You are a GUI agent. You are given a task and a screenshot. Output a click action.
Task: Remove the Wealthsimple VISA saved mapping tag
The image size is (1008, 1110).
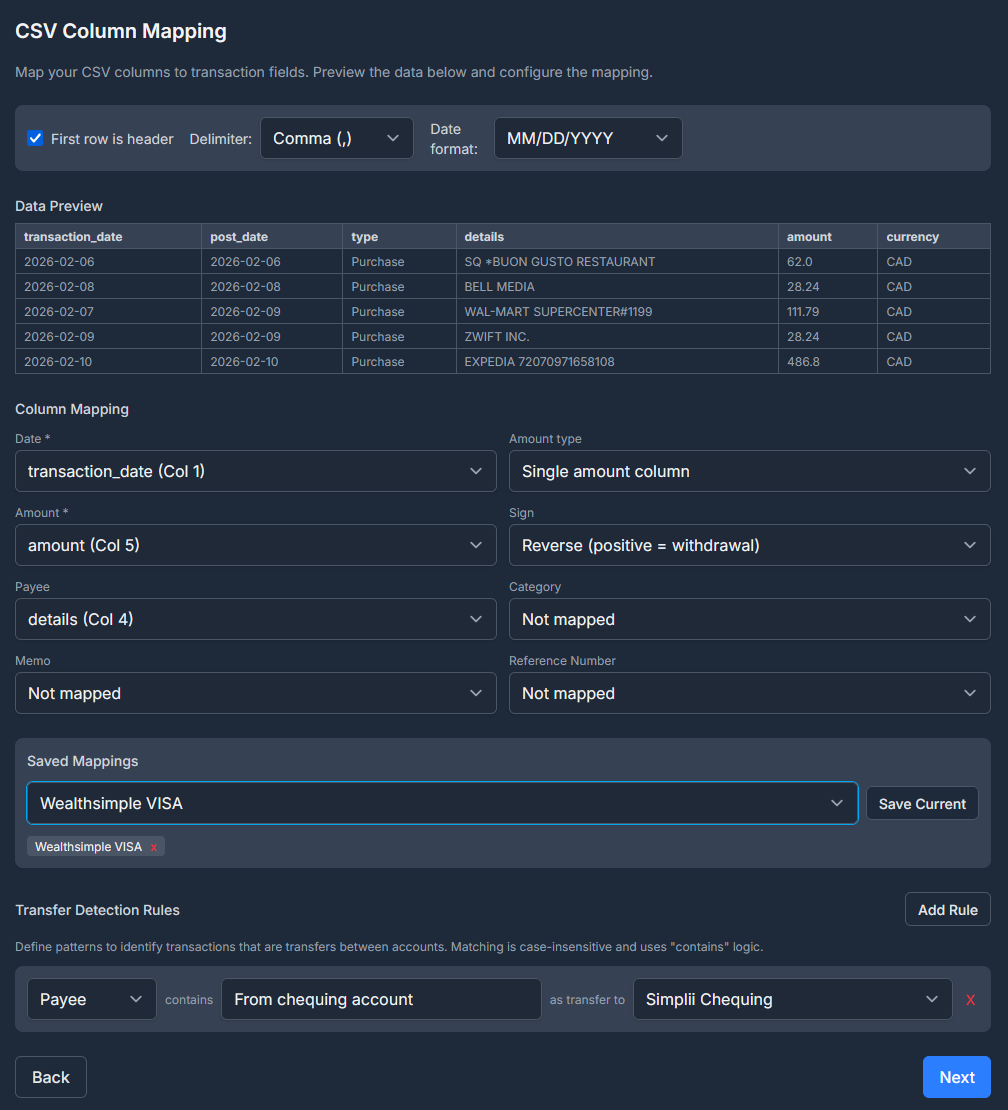coord(154,847)
